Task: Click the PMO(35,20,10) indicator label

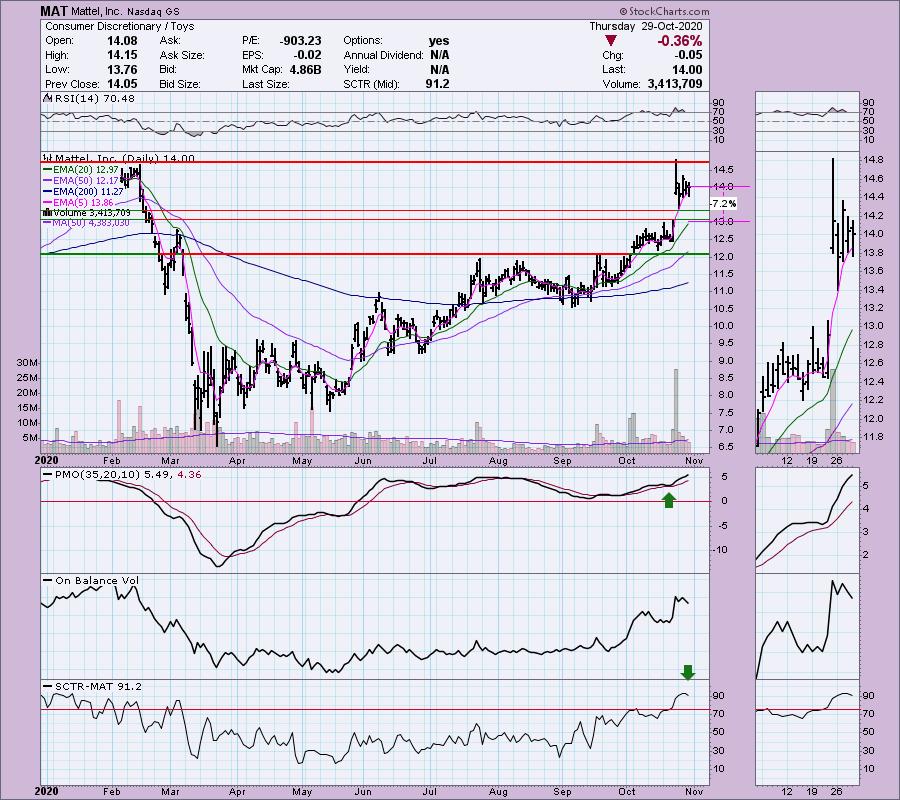Action: click(129, 475)
